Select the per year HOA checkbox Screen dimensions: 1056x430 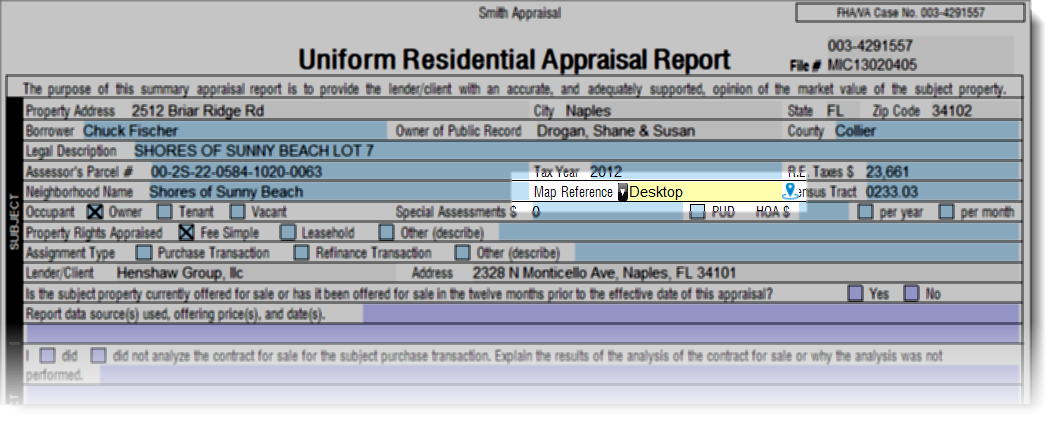click(x=865, y=212)
